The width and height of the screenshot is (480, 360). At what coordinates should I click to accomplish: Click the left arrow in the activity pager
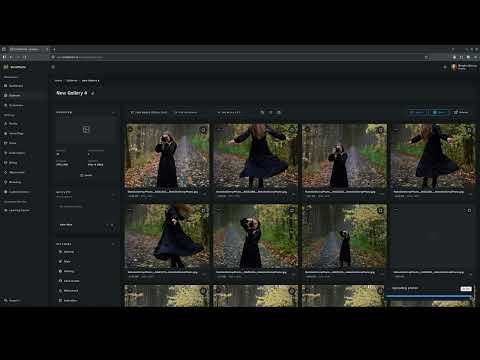[x=107, y=225]
